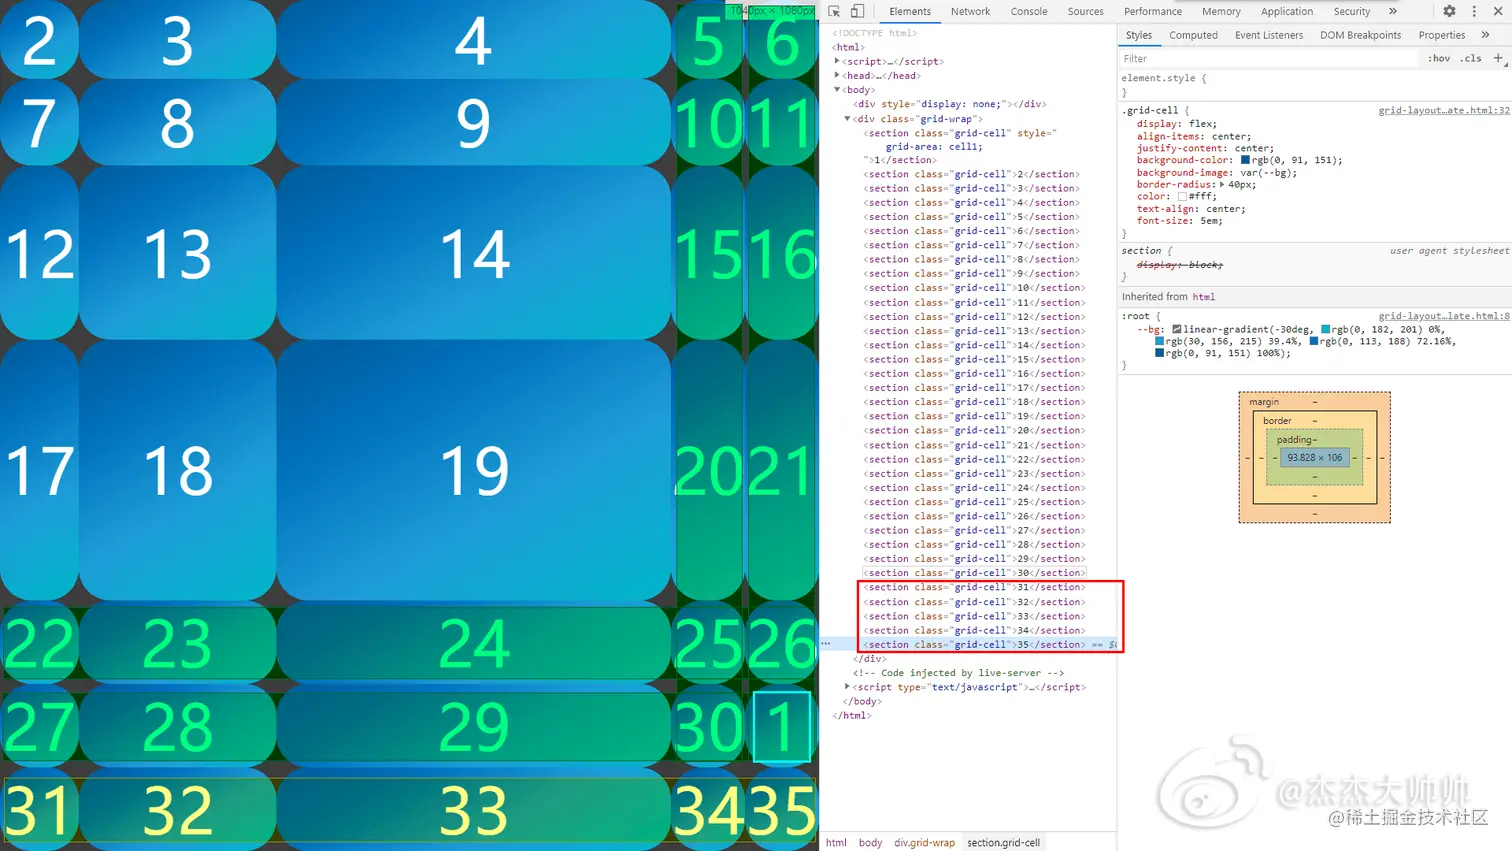This screenshot has width=1512, height=851.
Task: Switch to the Network tab
Action: pos(970,12)
